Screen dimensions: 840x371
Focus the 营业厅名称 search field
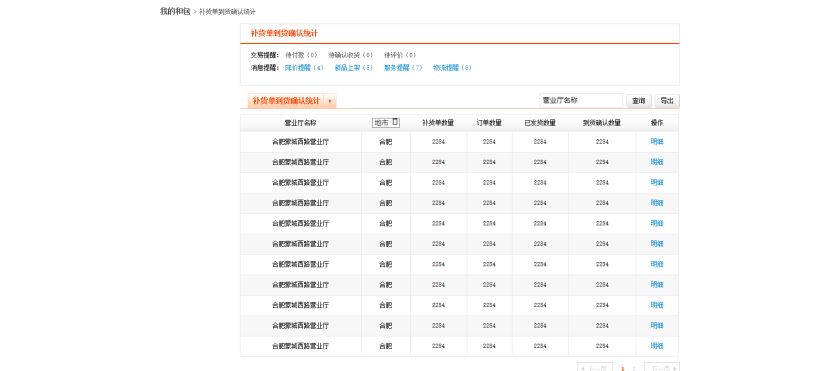581,101
